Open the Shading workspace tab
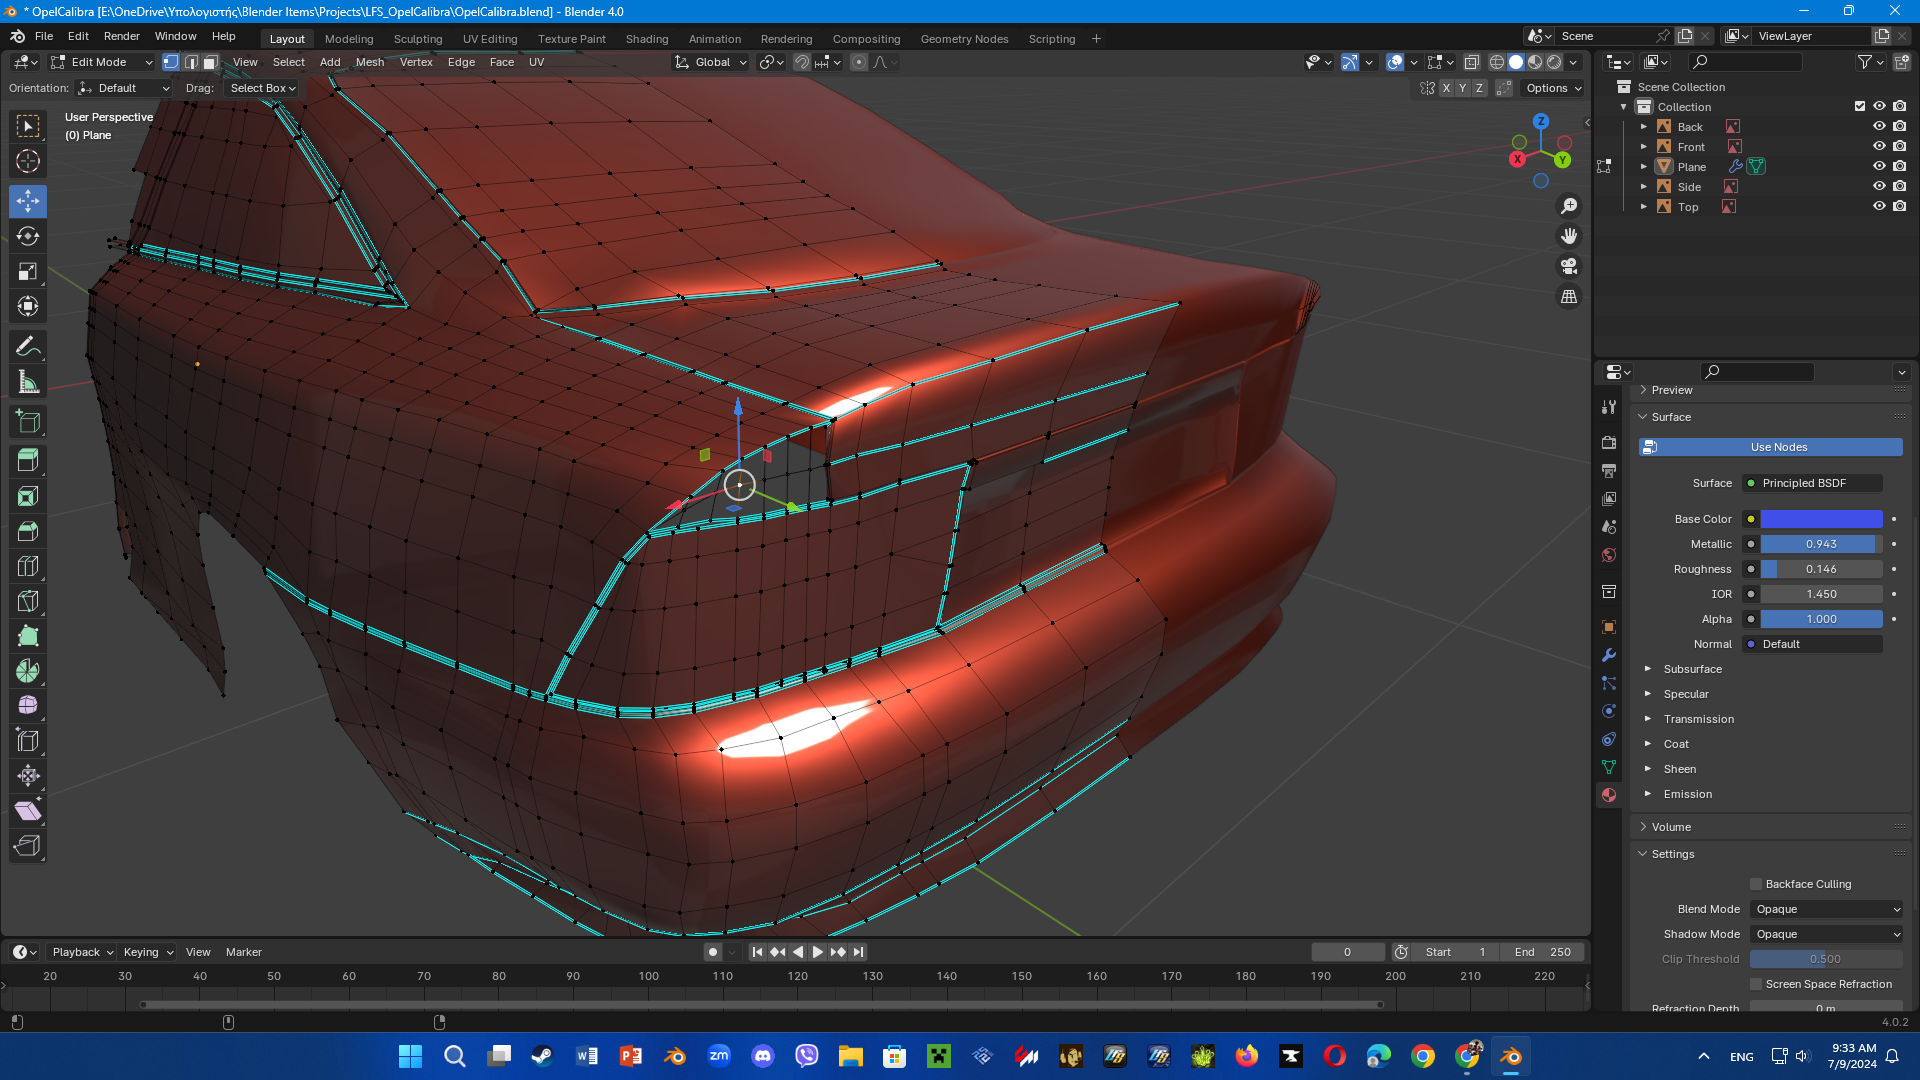The height and width of the screenshot is (1080, 1920). click(x=646, y=39)
